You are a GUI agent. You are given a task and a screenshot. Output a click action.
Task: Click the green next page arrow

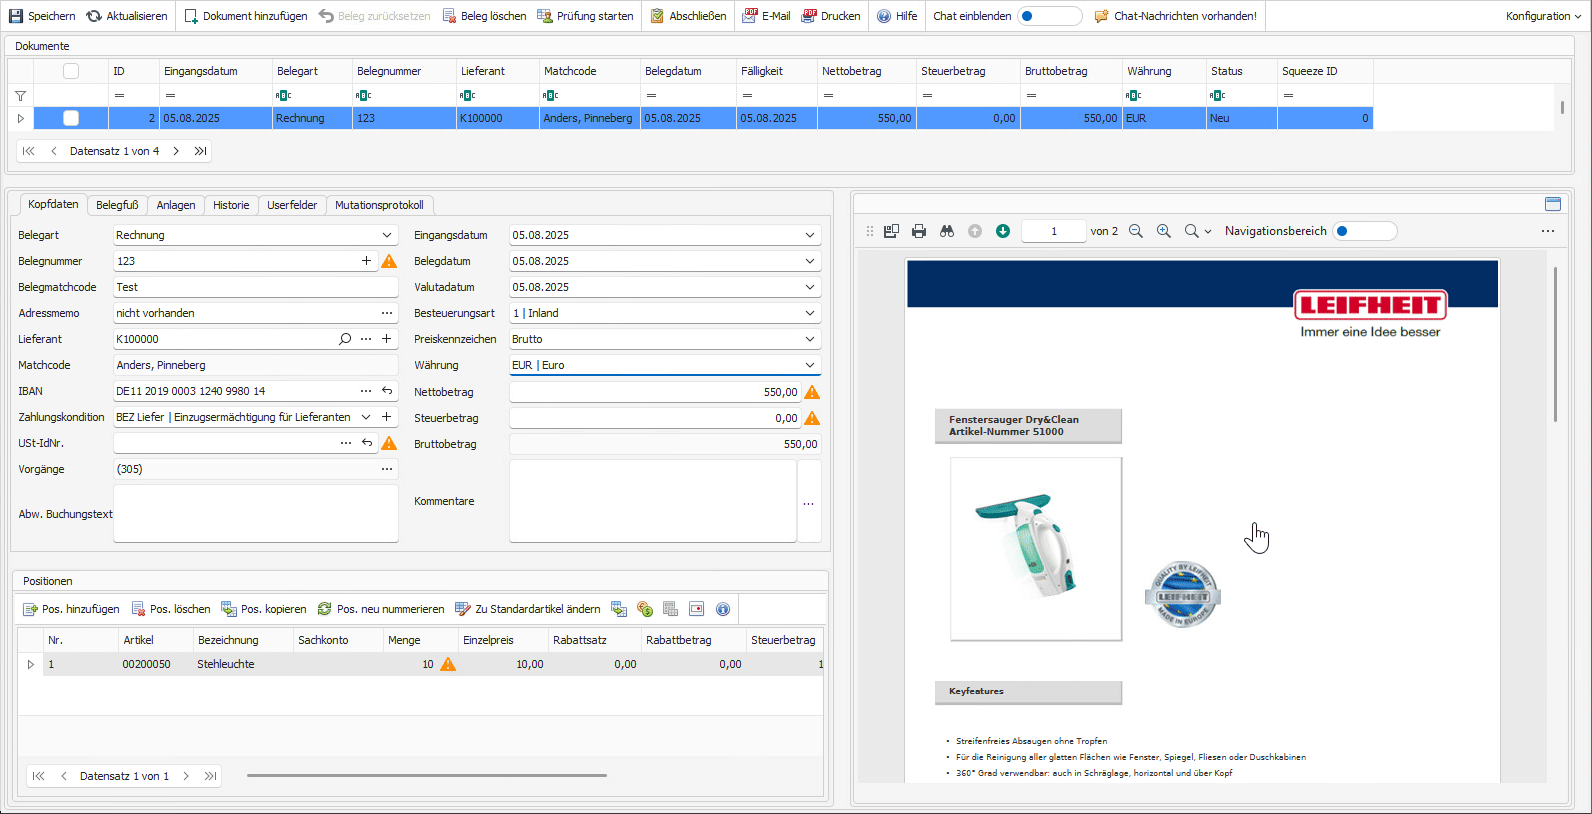click(1003, 231)
